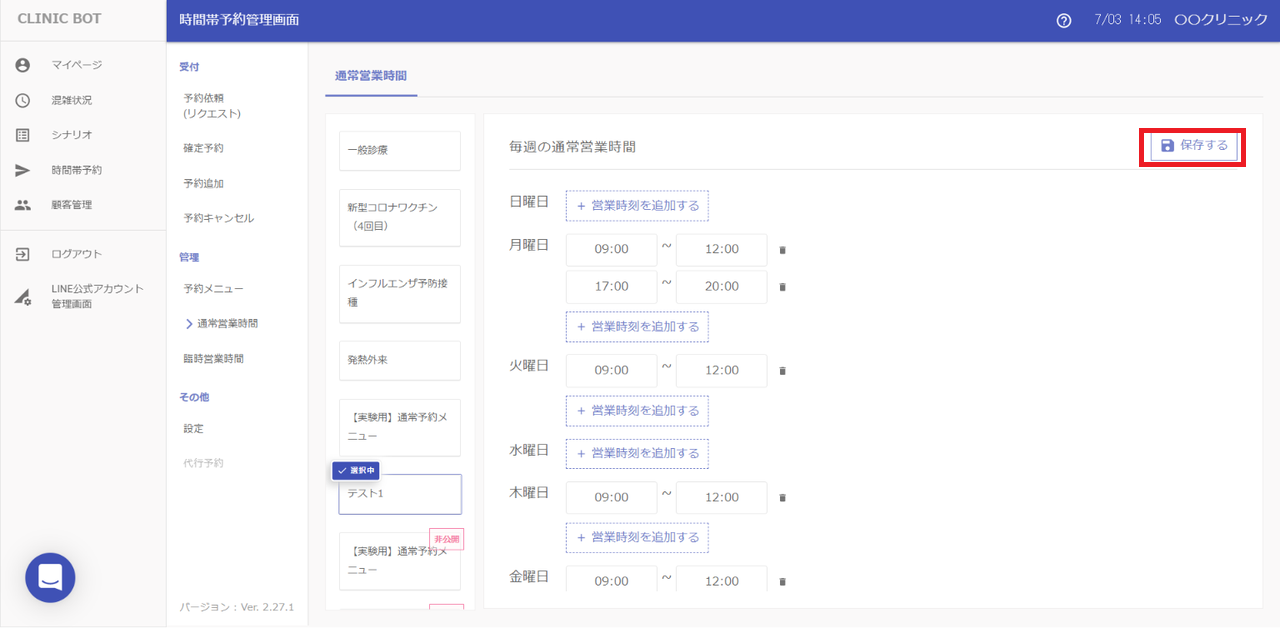Add business hours for 日曜日
Image resolution: width=1280 pixels, height=628 pixels.
(x=637, y=206)
